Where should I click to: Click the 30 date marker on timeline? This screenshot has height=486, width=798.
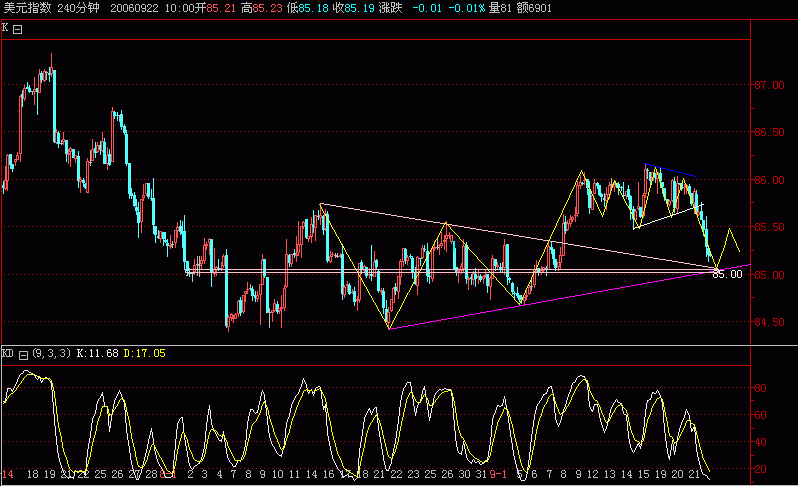(x=464, y=474)
